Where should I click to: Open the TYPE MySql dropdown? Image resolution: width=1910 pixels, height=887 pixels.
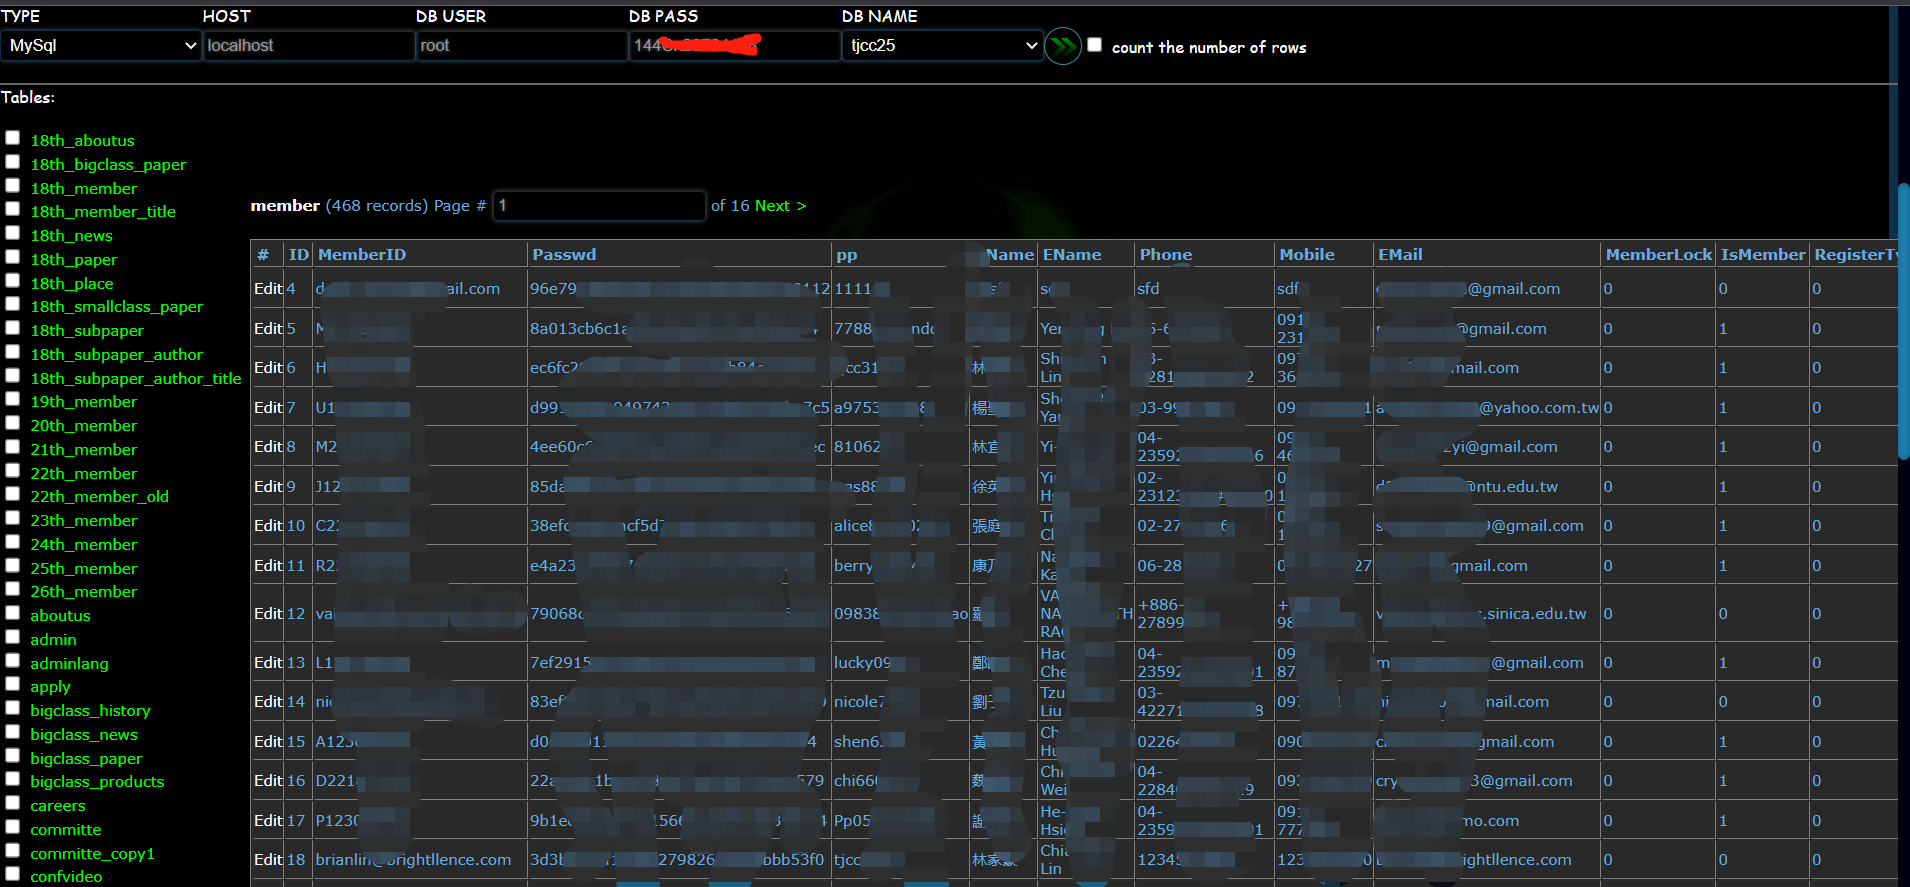[x=101, y=45]
